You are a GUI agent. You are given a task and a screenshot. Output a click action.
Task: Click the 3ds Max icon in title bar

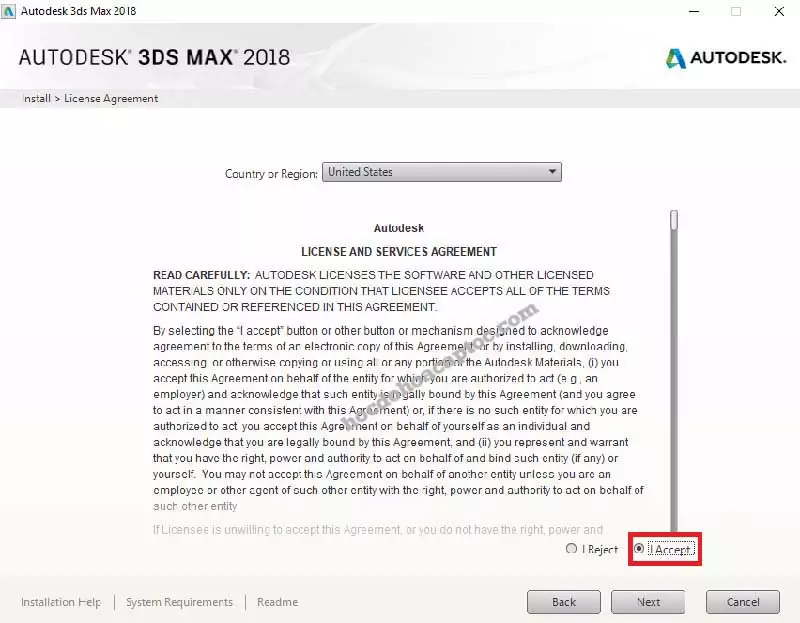click(x=12, y=11)
